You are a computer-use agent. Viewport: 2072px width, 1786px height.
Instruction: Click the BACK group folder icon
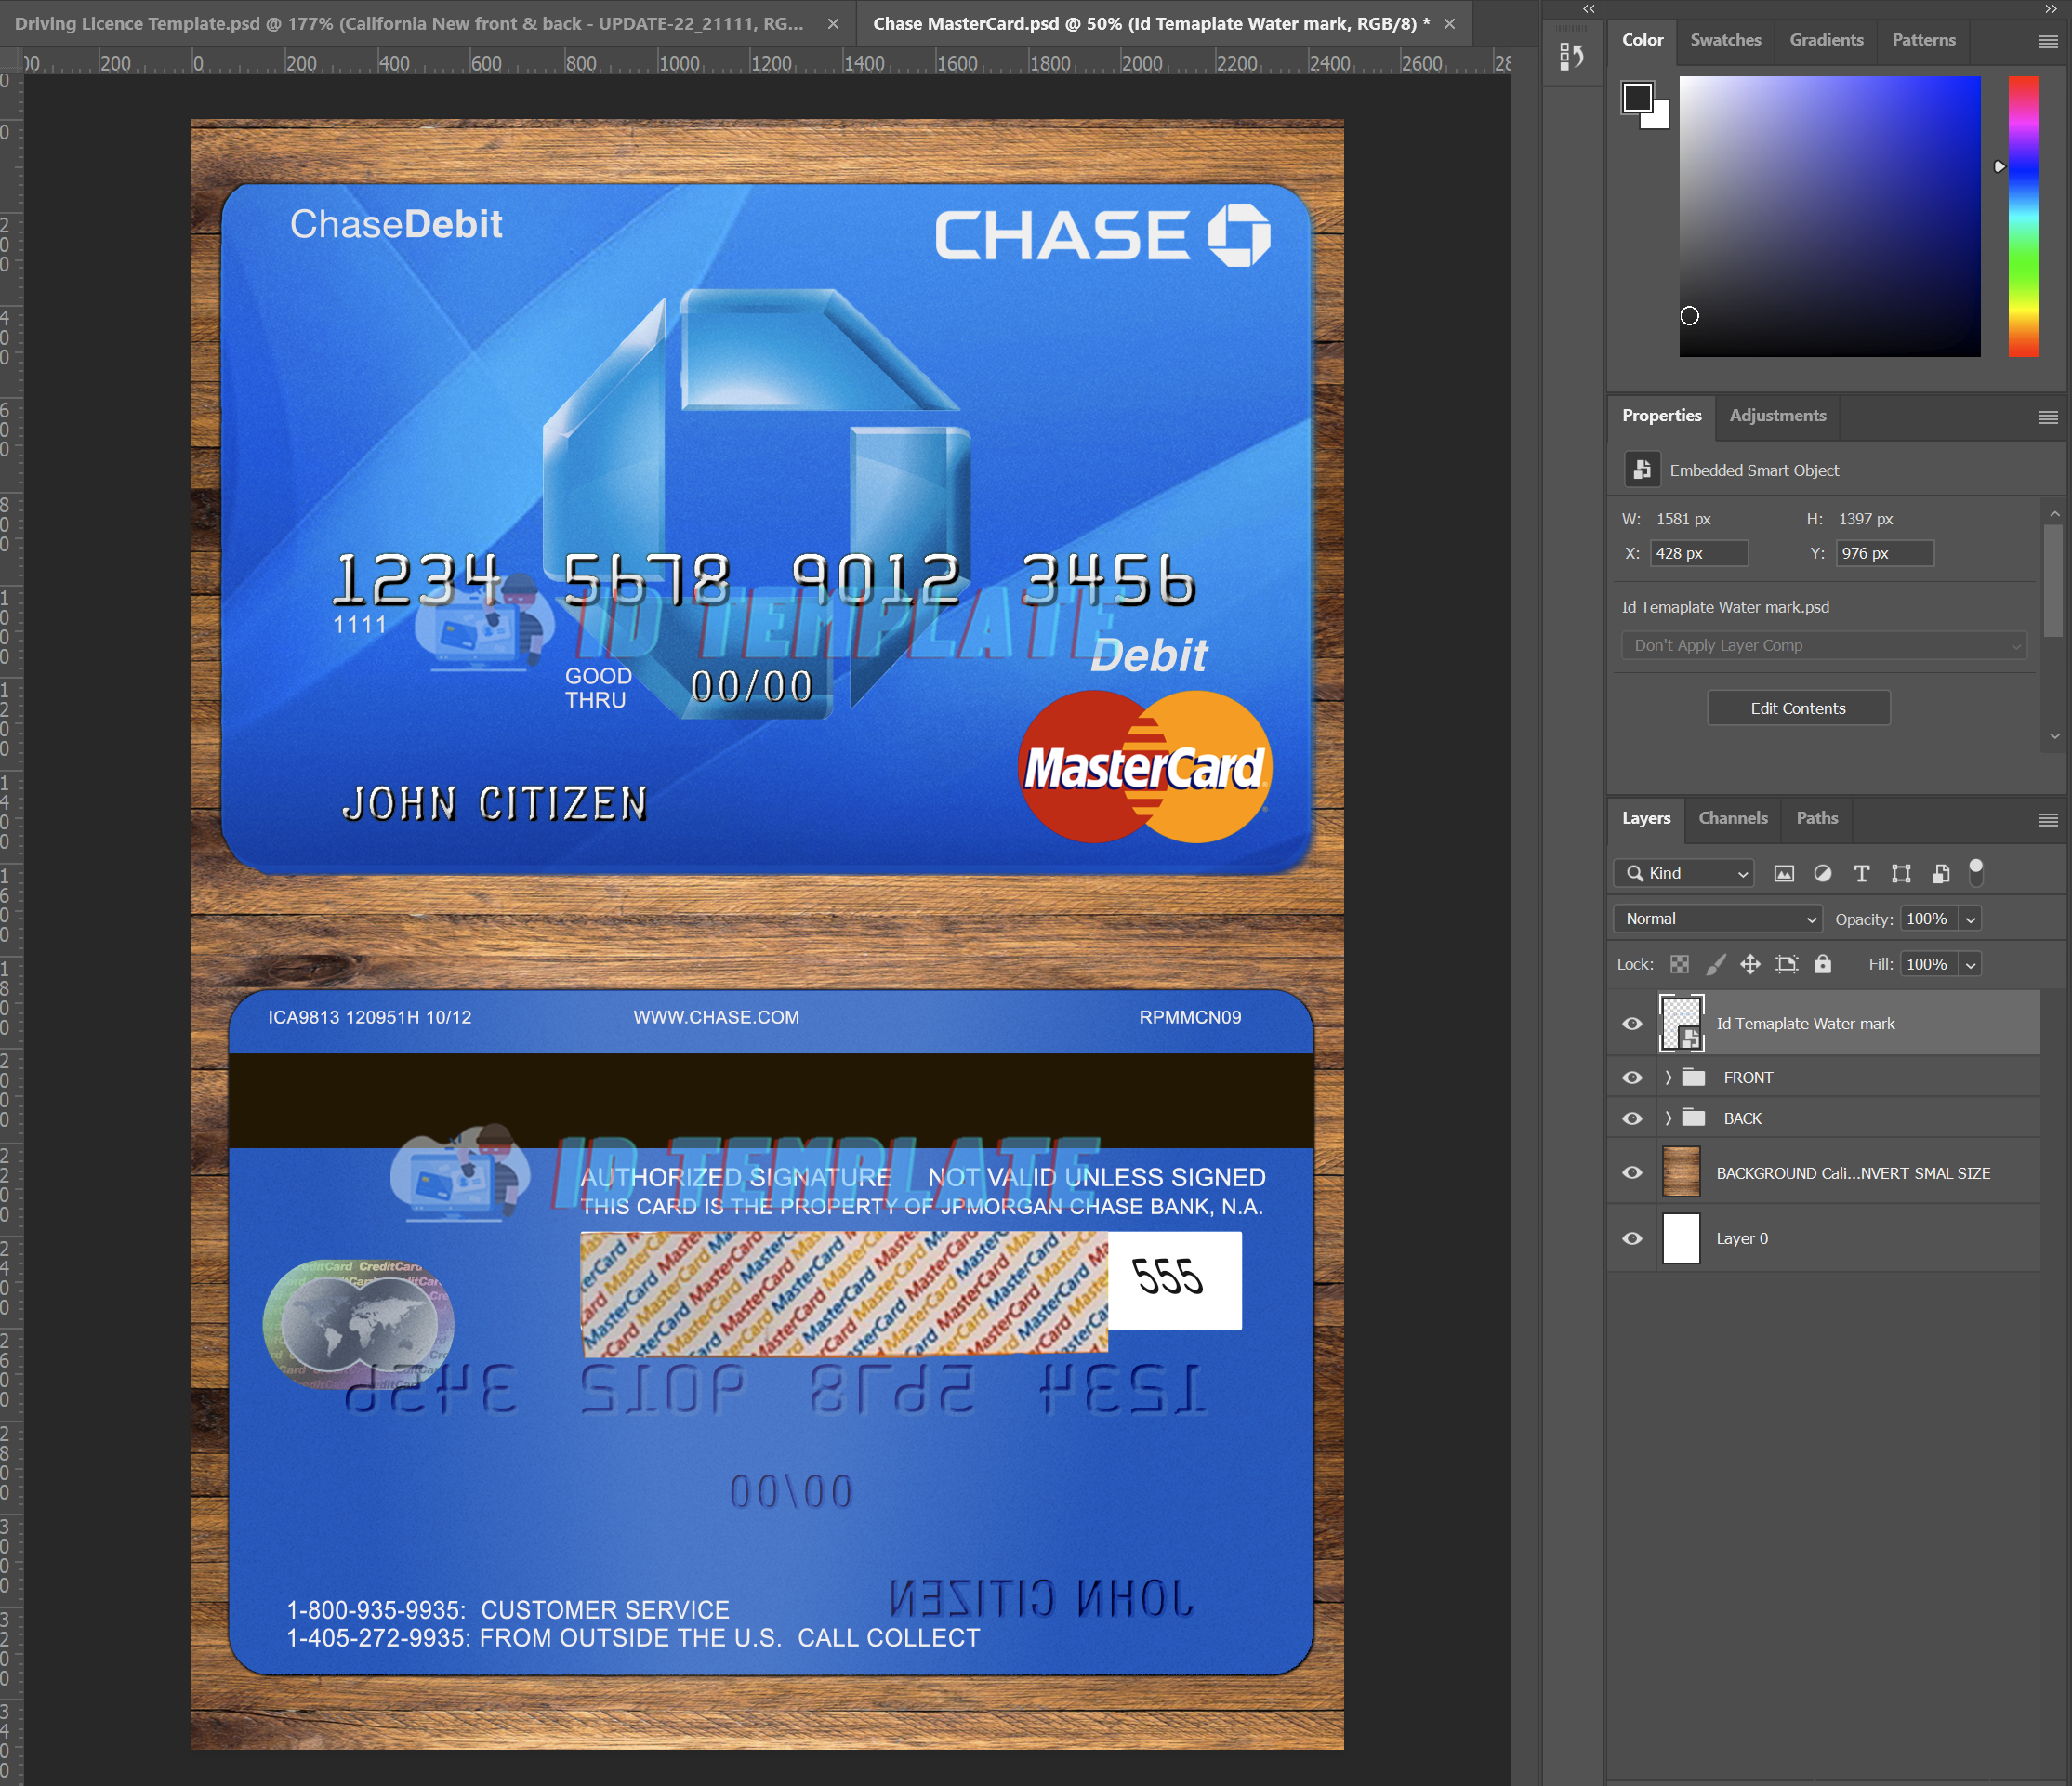click(1693, 1118)
